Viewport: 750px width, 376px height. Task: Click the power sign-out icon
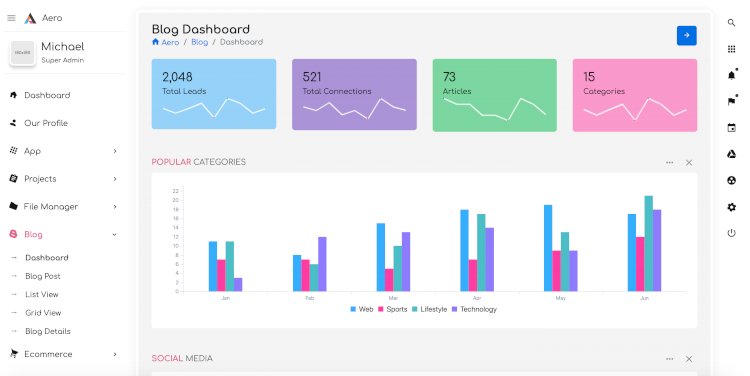(x=731, y=233)
